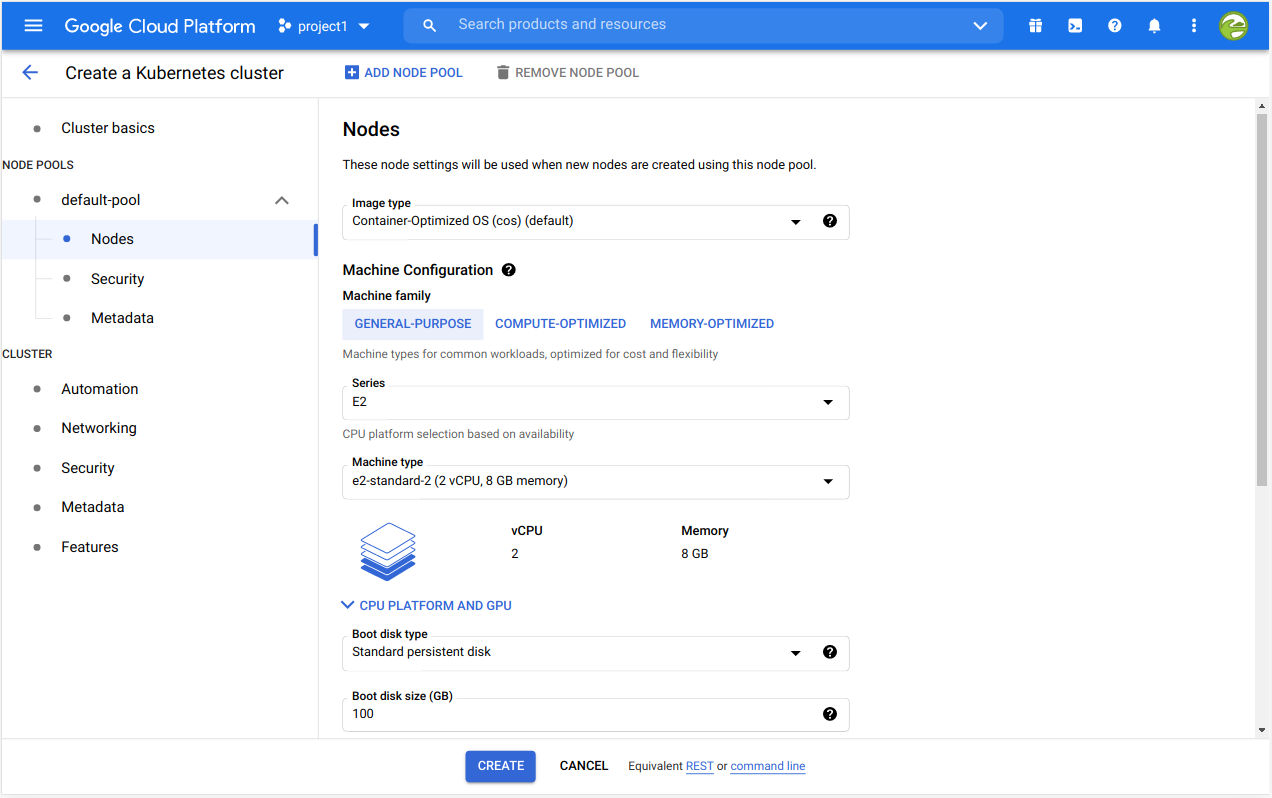Click the Machine Configuration help icon
Viewport: 1272px width, 798px height.
(509, 270)
